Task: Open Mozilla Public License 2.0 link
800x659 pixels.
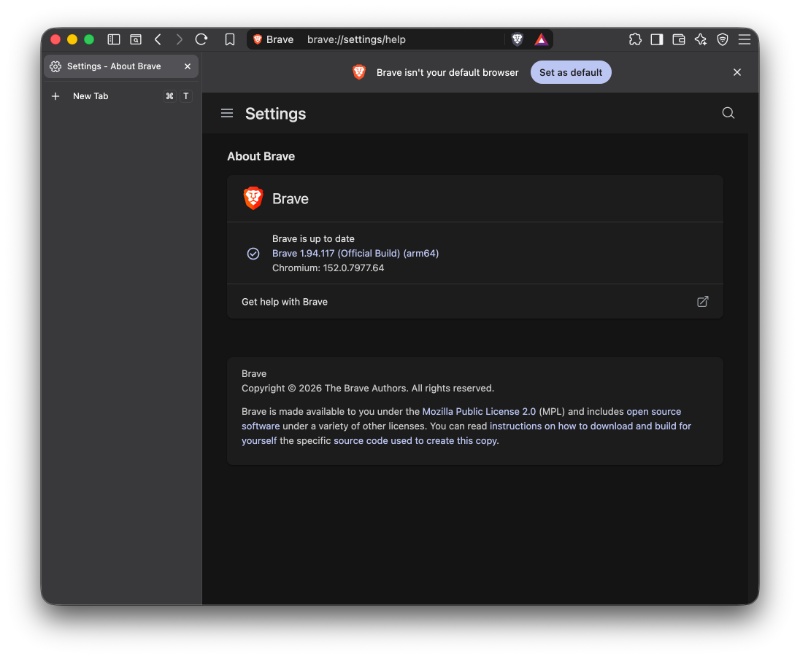Action: click(479, 412)
